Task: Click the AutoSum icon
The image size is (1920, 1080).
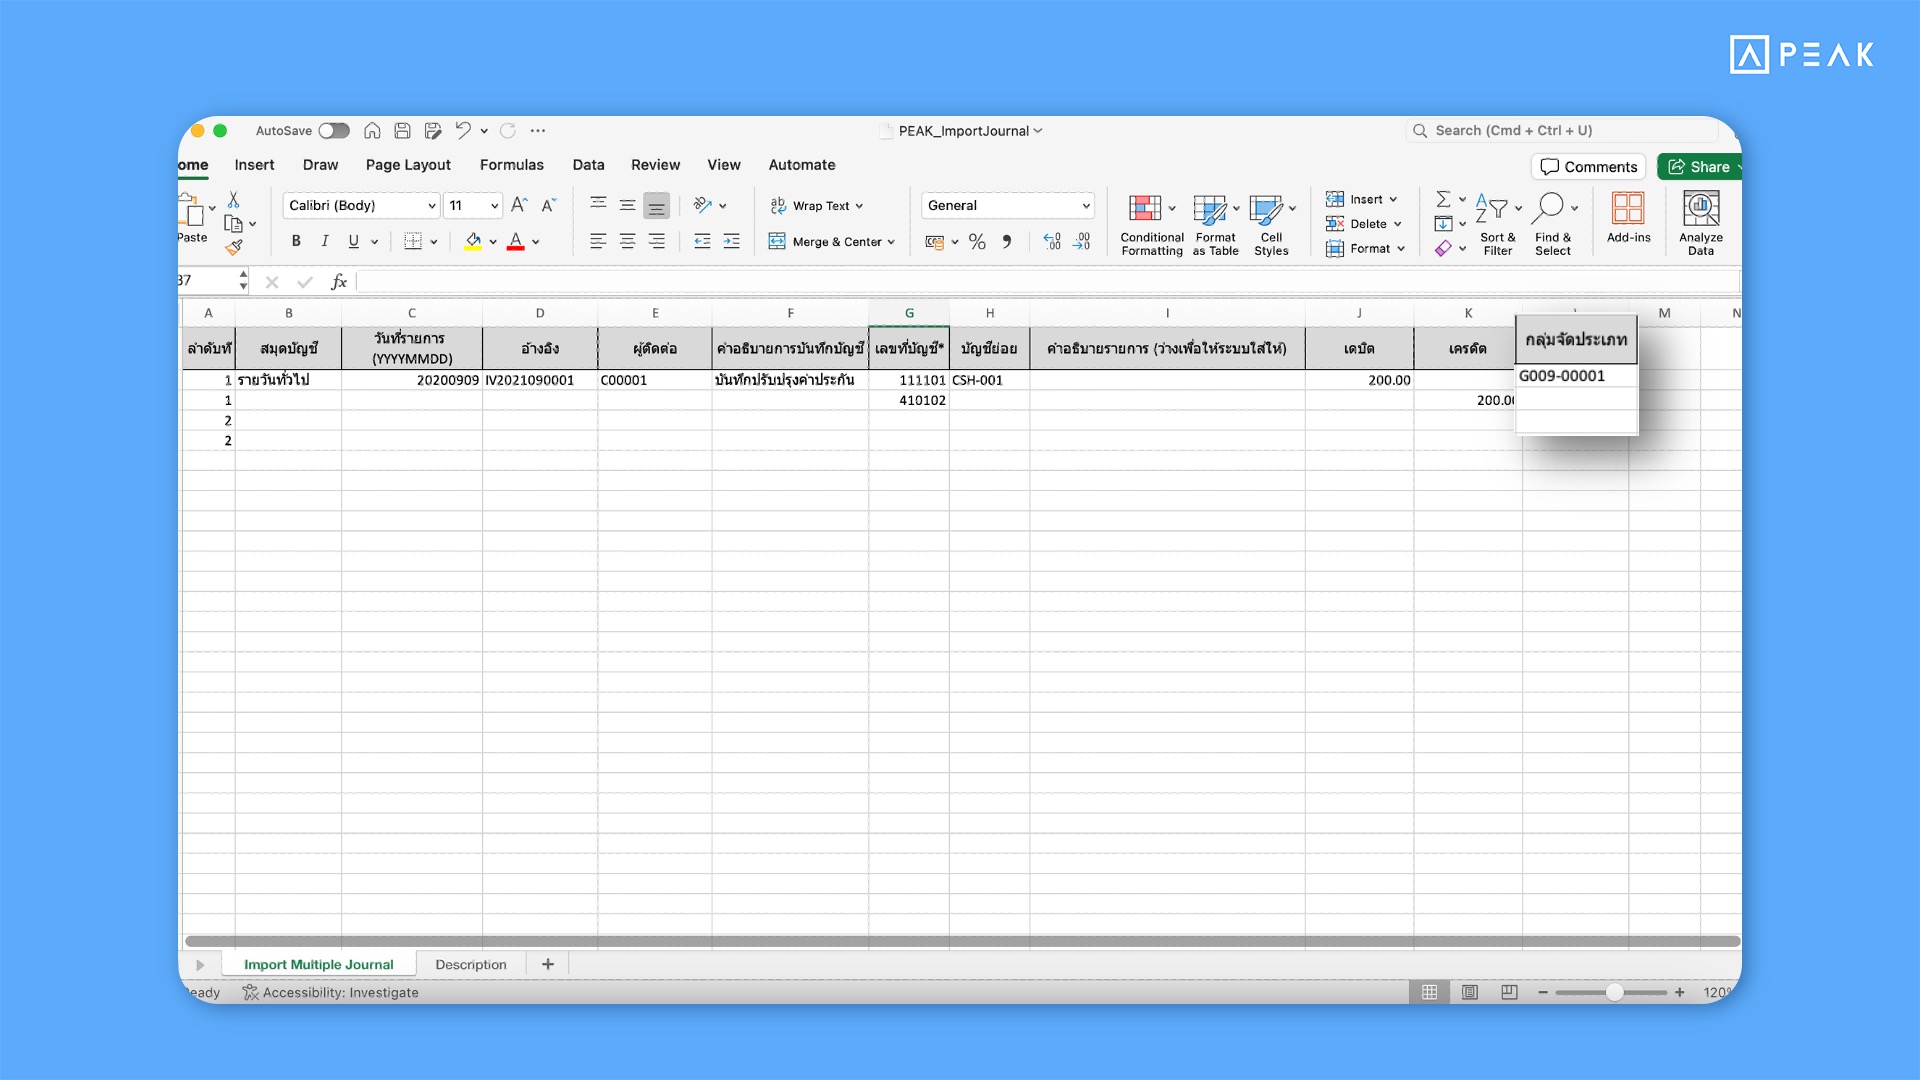Action: (1443, 198)
